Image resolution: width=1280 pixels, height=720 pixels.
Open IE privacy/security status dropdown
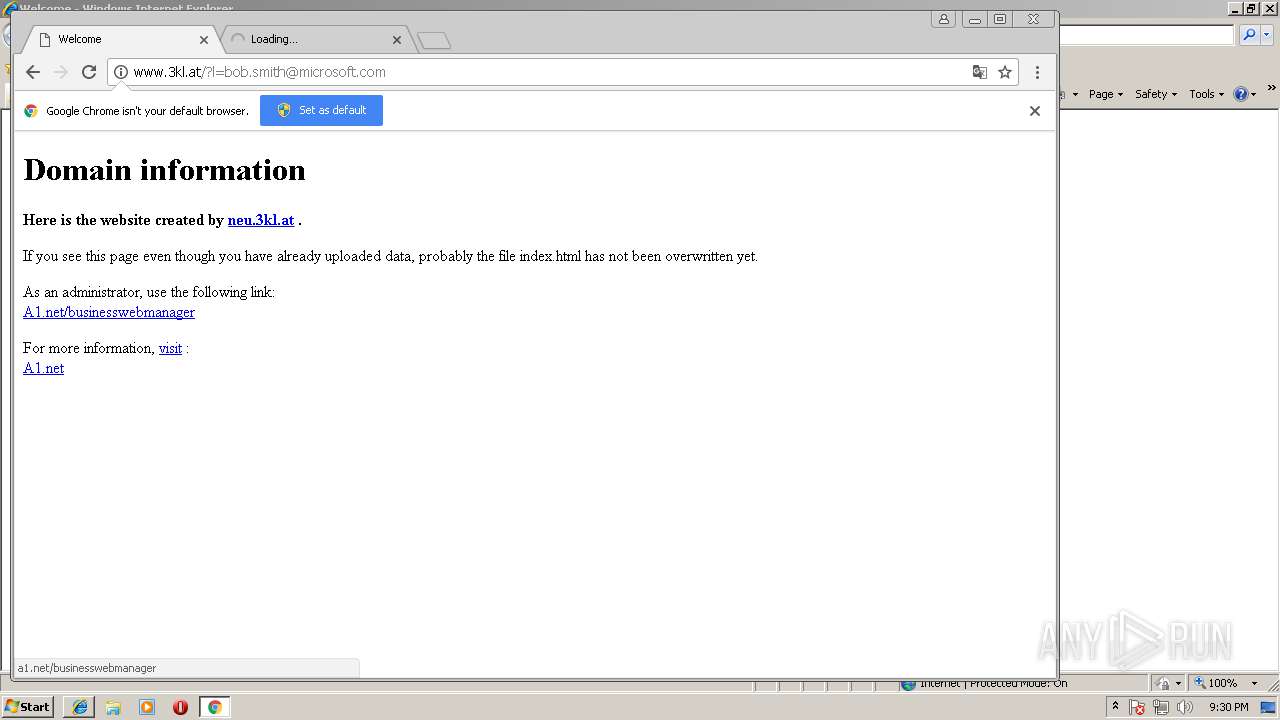click(1169, 683)
